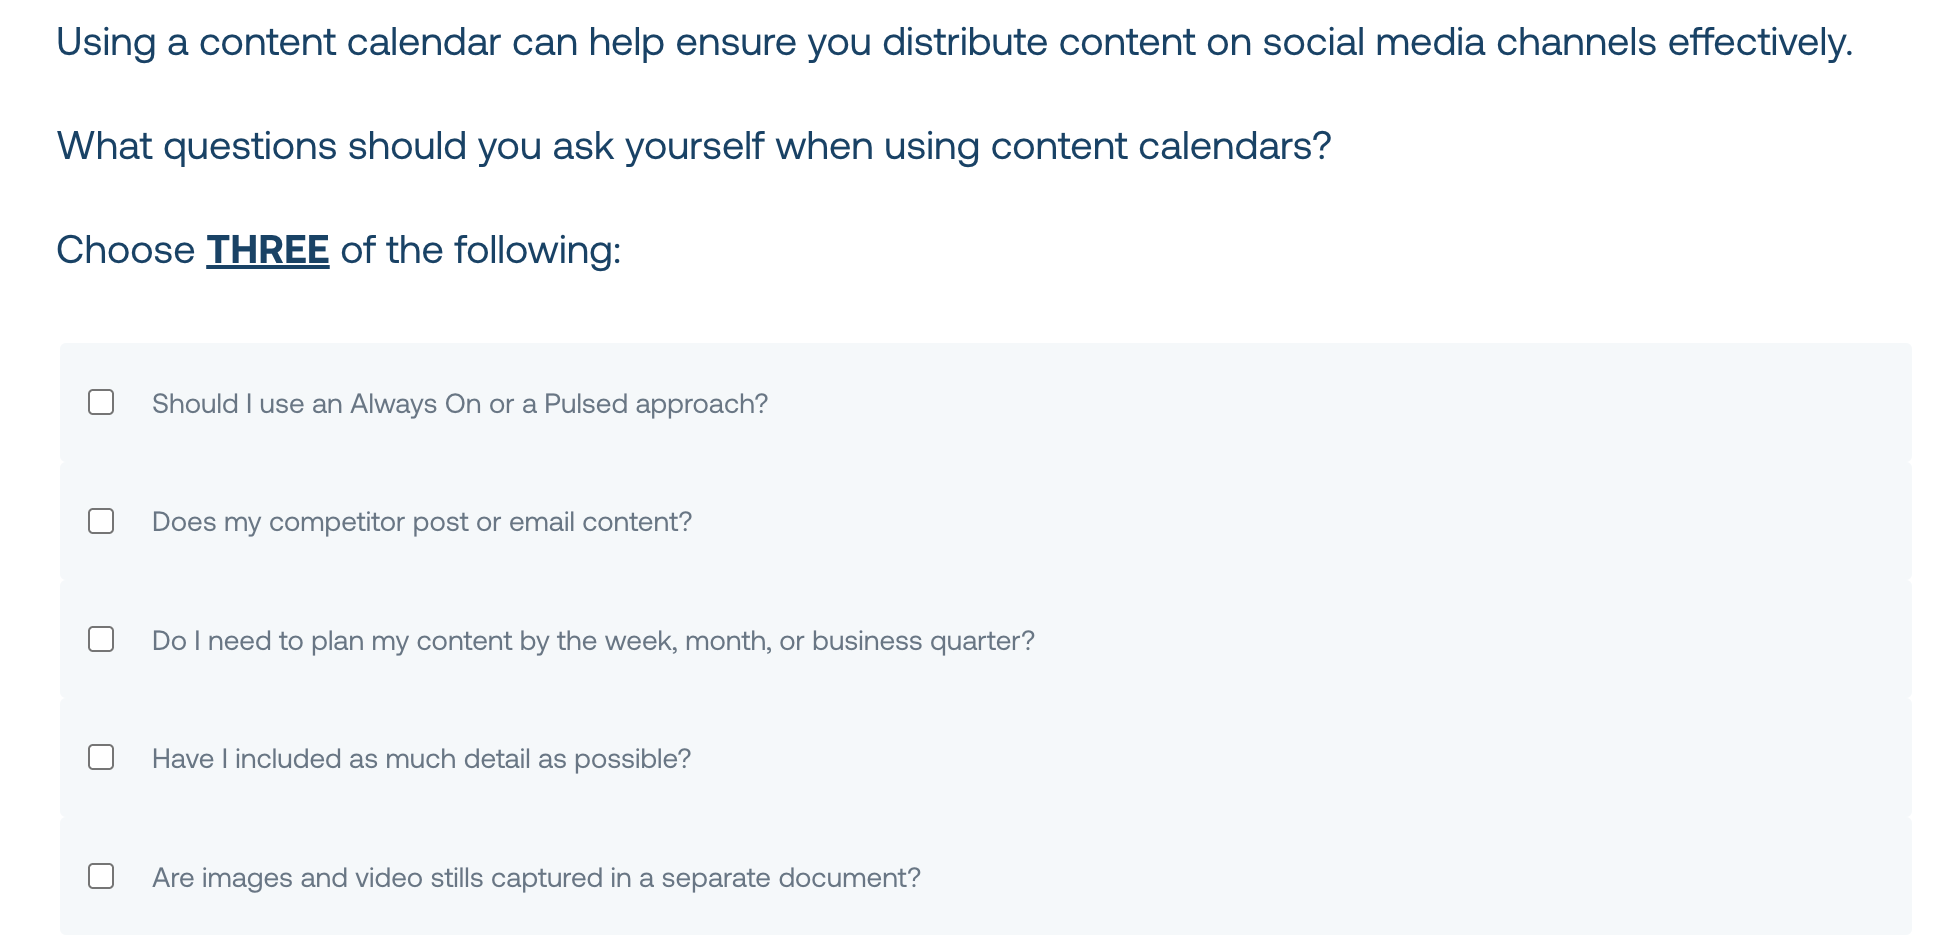Click the 'Are images and video stills captured' label

536,878
